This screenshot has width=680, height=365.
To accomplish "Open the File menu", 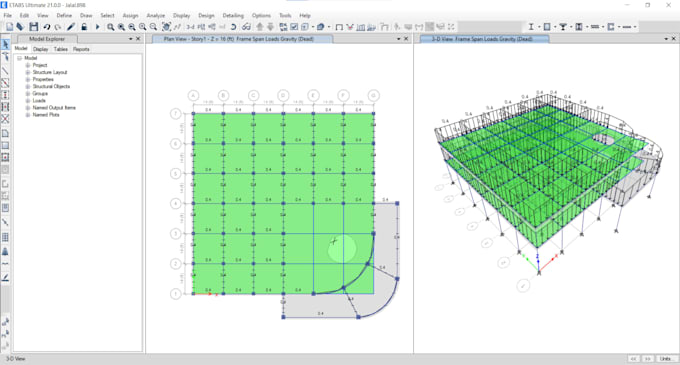I will click(x=7, y=15).
